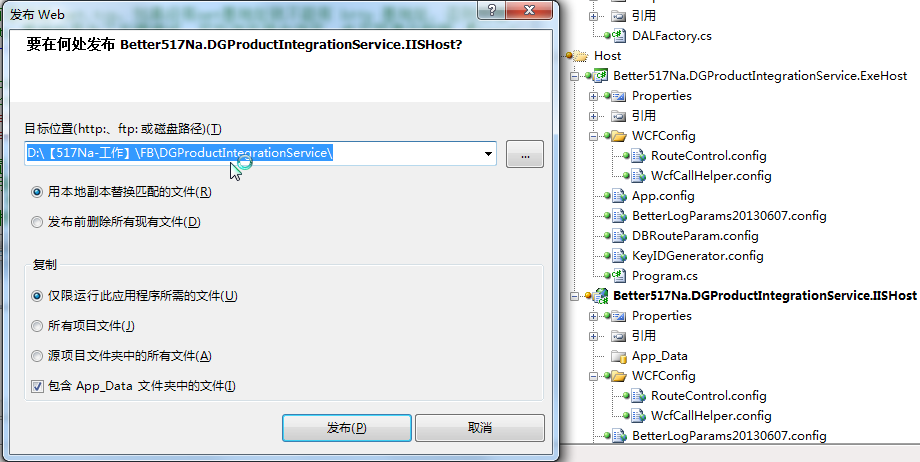Viewport: 920px width, 462px height.
Task: Select 仅限运行此应用程序所需的文件 radio option
Action: (x=37, y=296)
